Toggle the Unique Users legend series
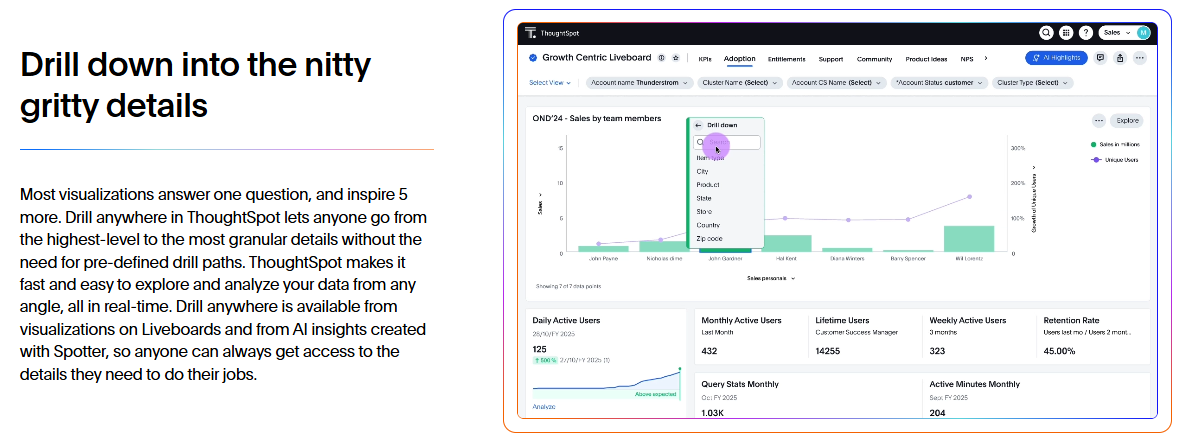 [x=1116, y=159]
